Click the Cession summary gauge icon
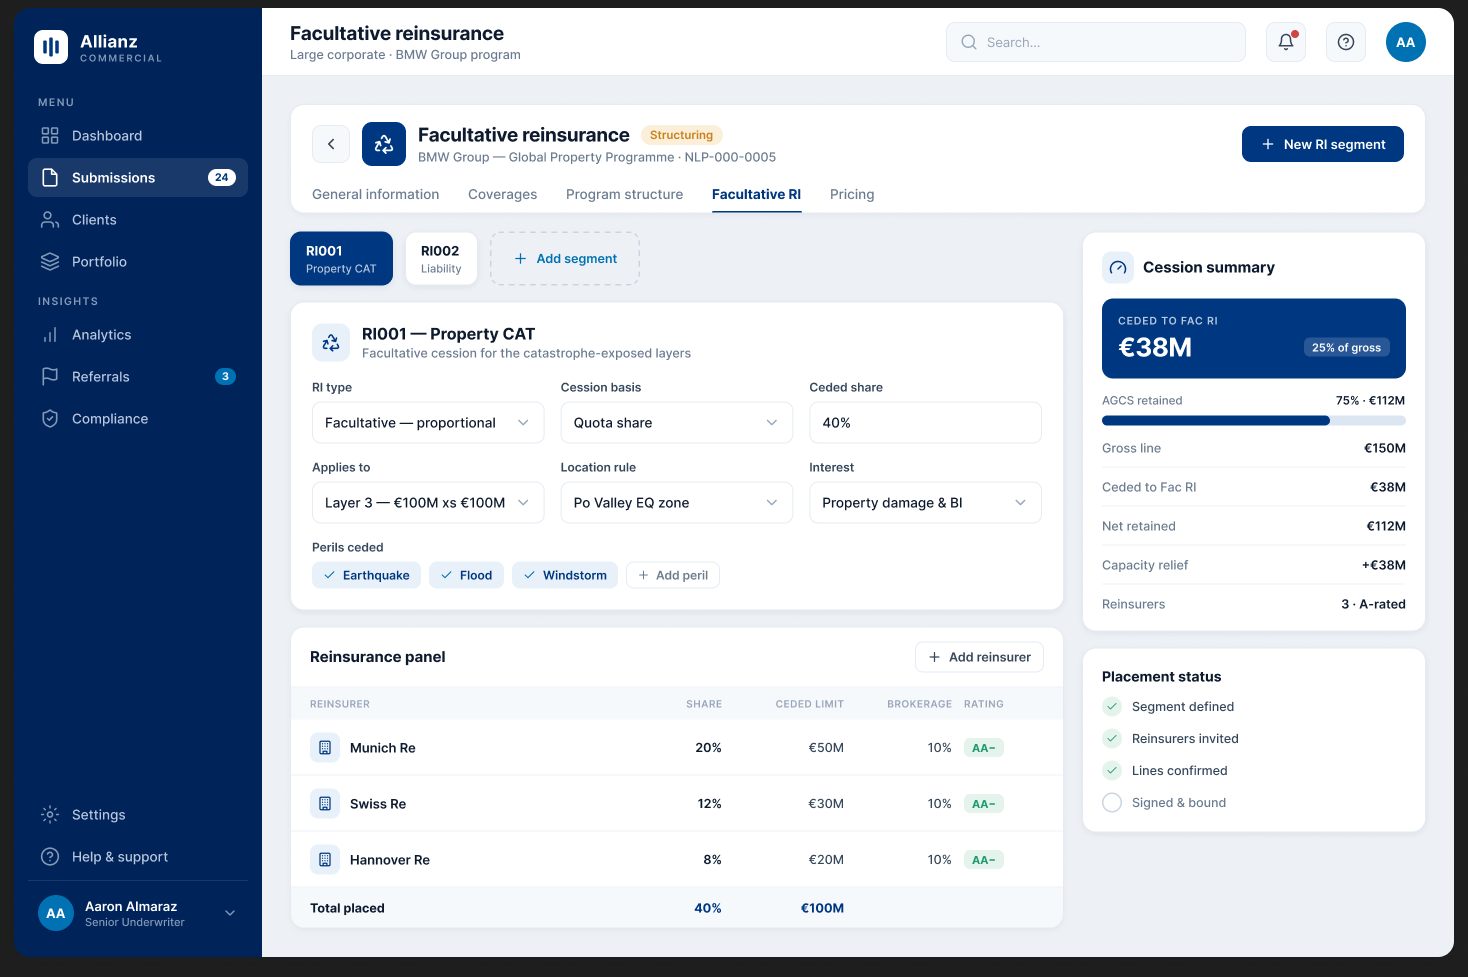Screen dimensions: 1468x977 [x=1118, y=268]
